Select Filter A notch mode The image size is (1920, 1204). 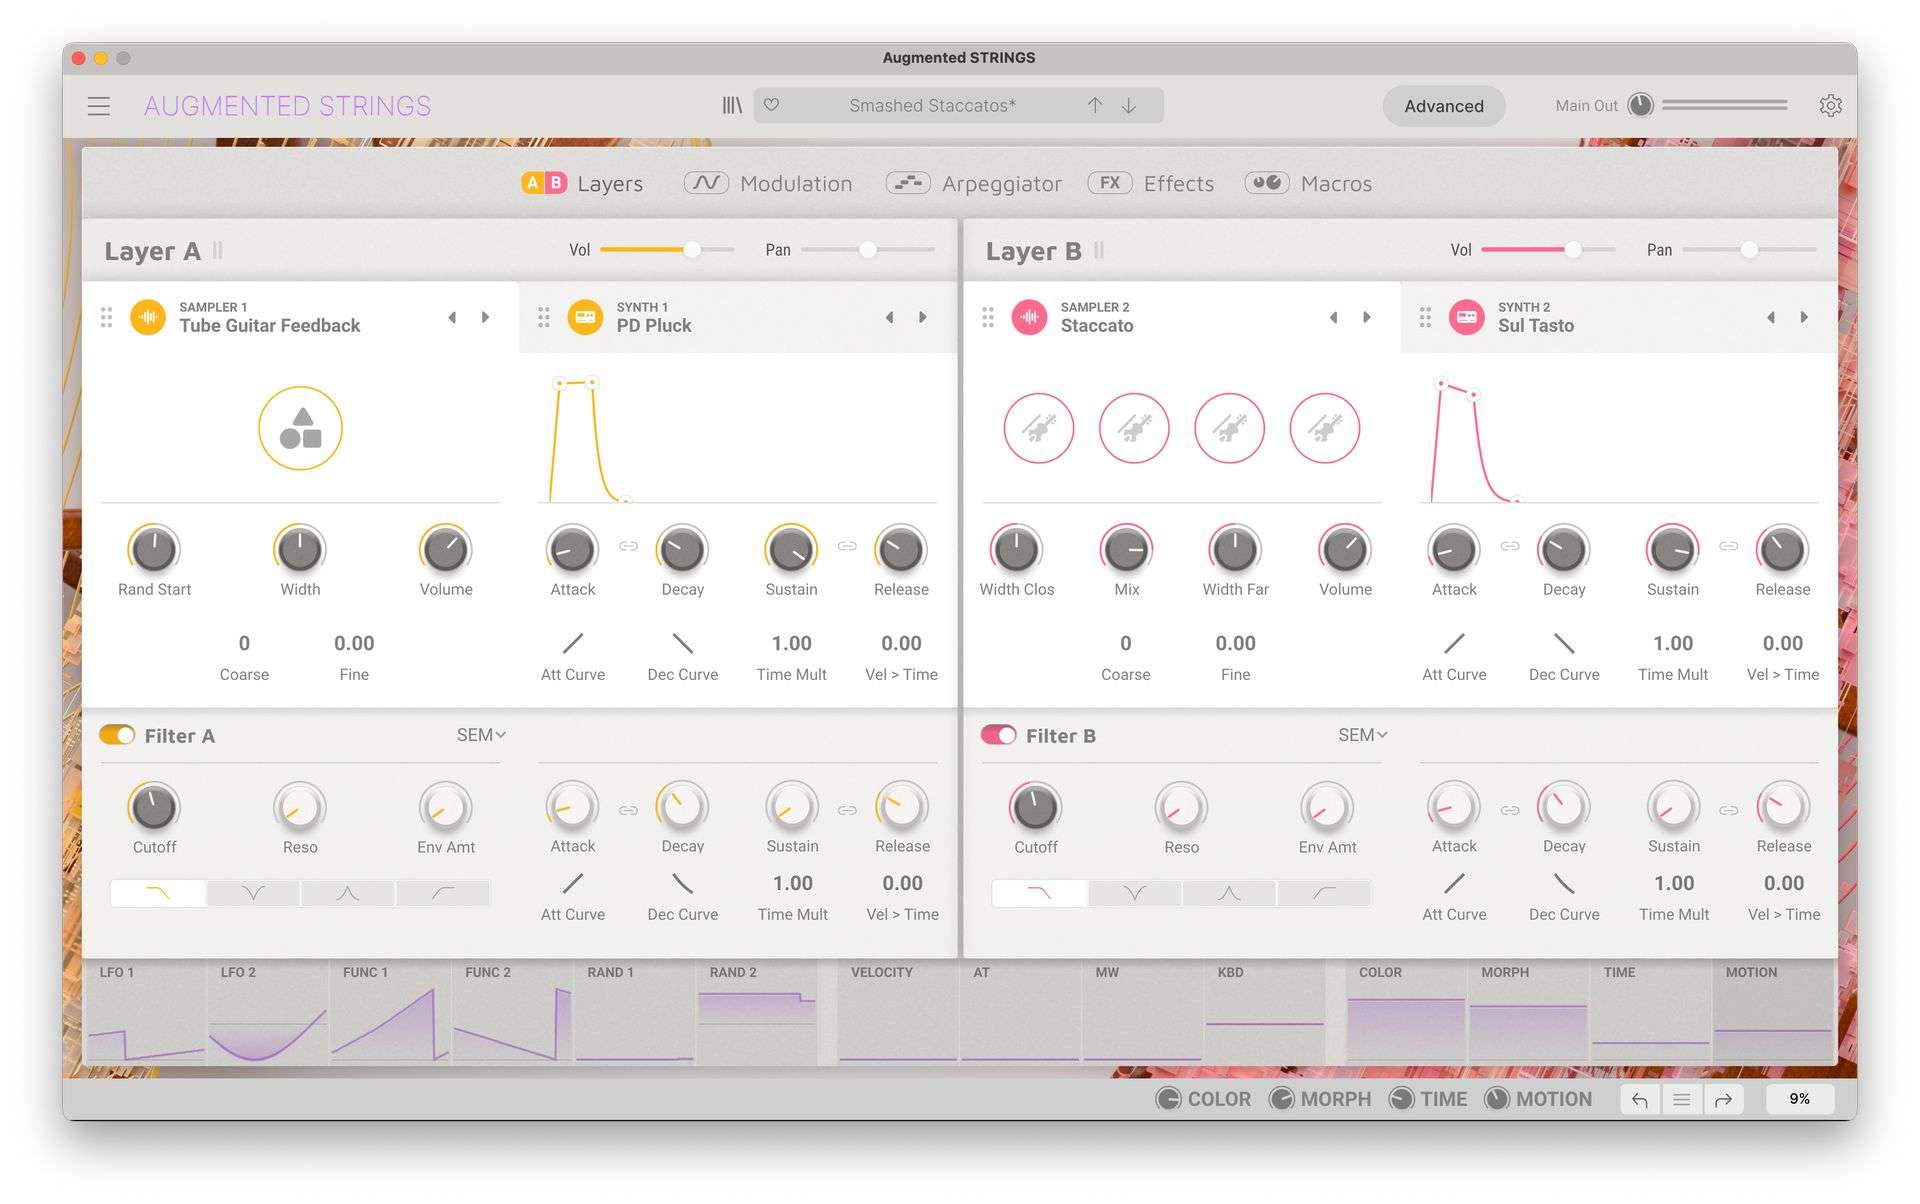click(x=253, y=893)
